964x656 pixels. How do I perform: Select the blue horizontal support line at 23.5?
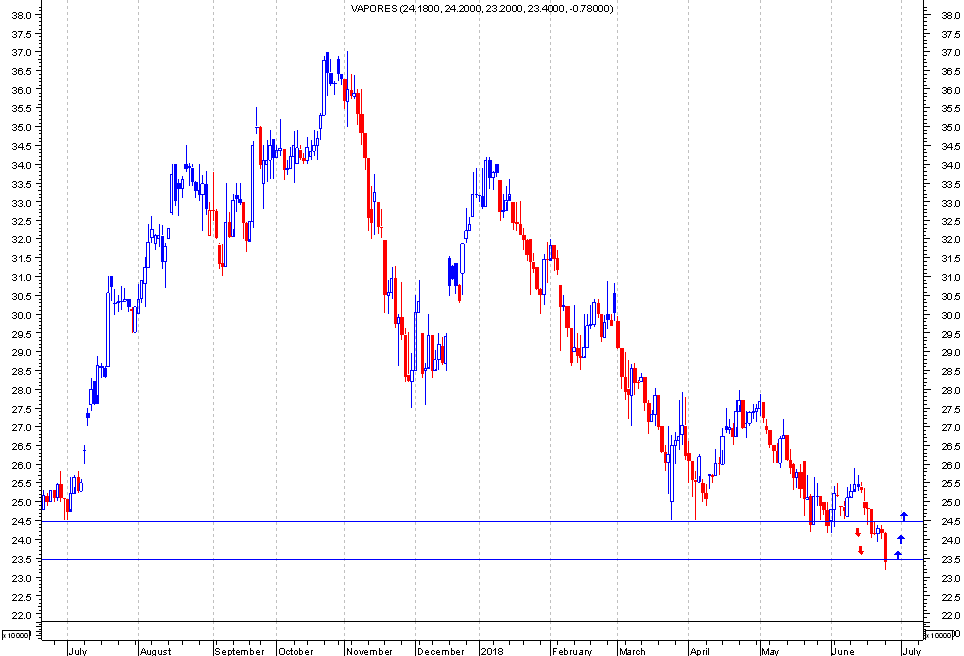(x=482, y=559)
